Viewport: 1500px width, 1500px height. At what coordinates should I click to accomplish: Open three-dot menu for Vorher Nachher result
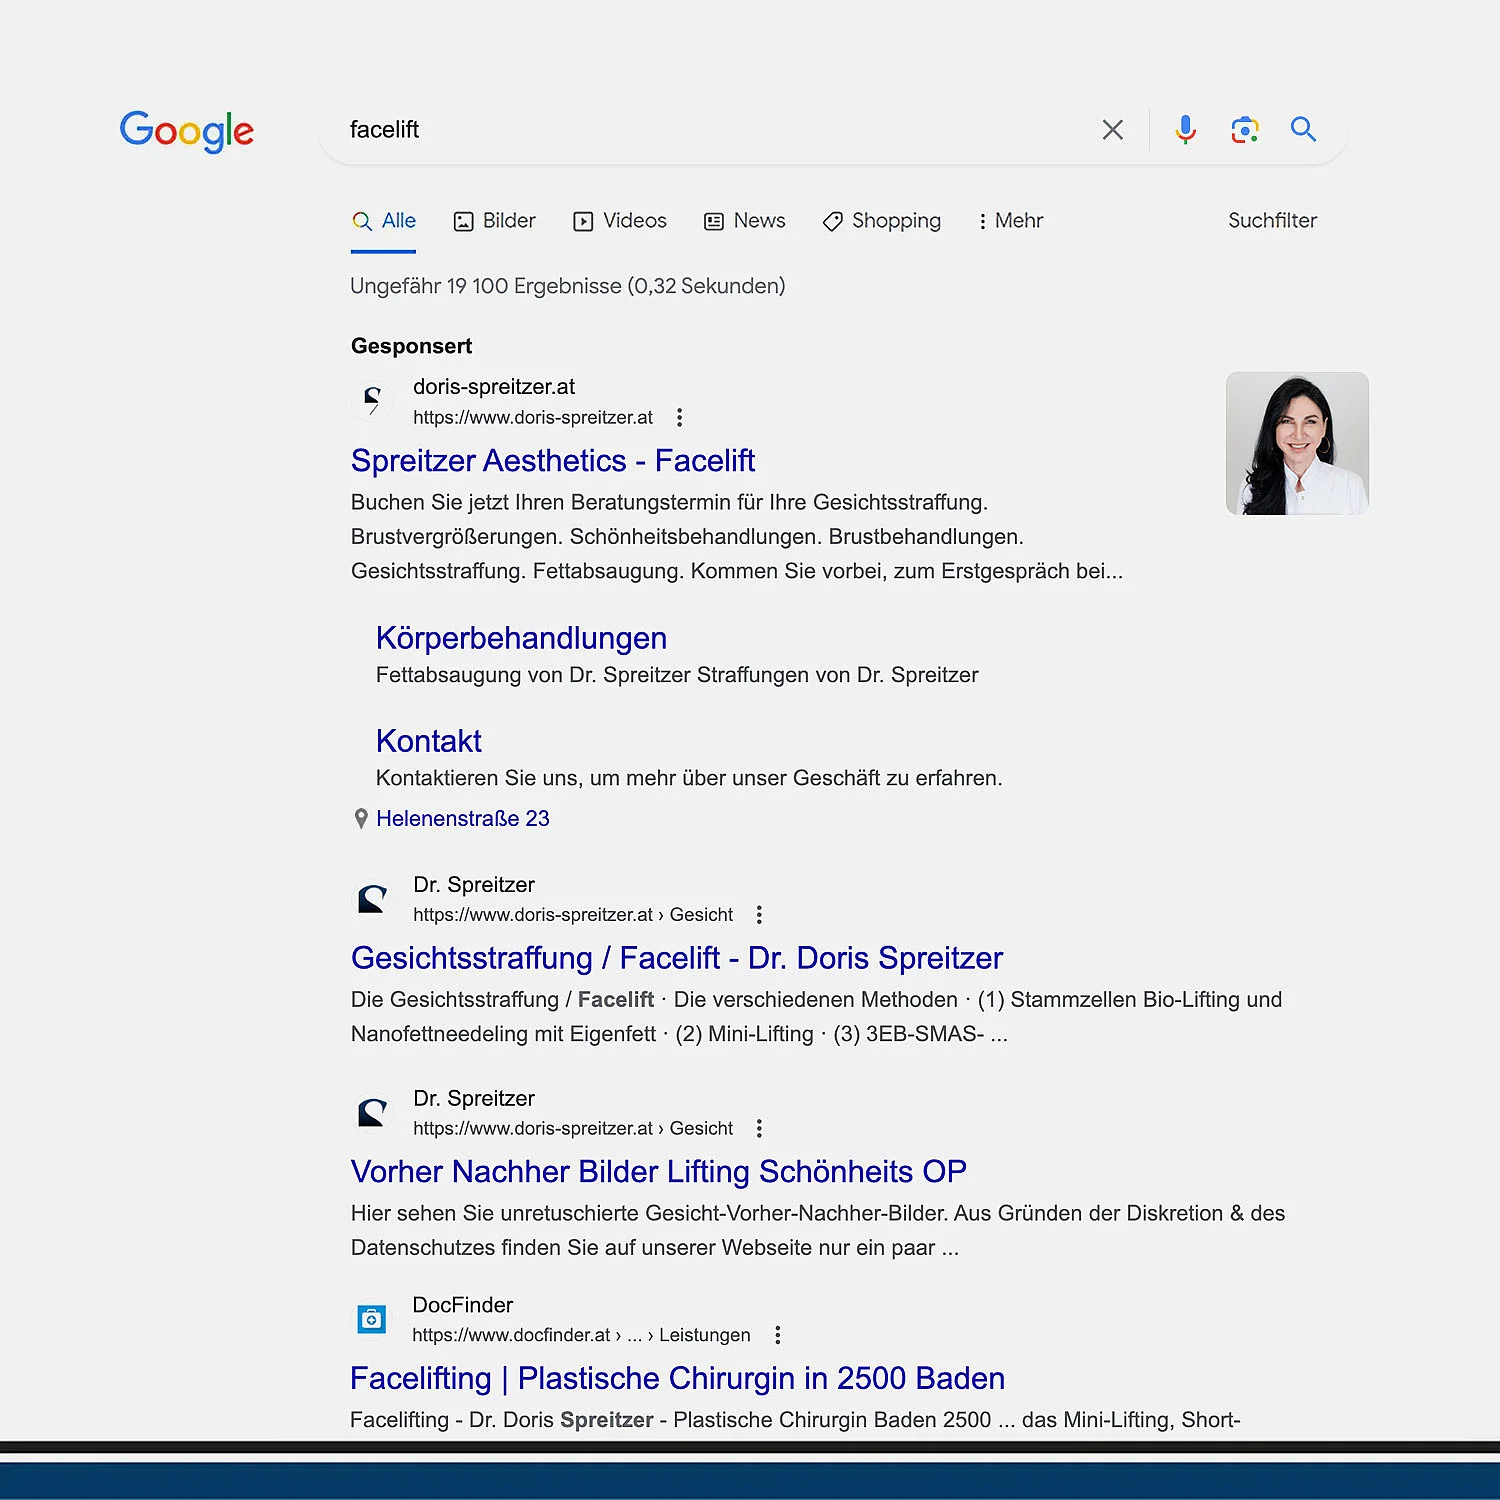point(759,1128)
